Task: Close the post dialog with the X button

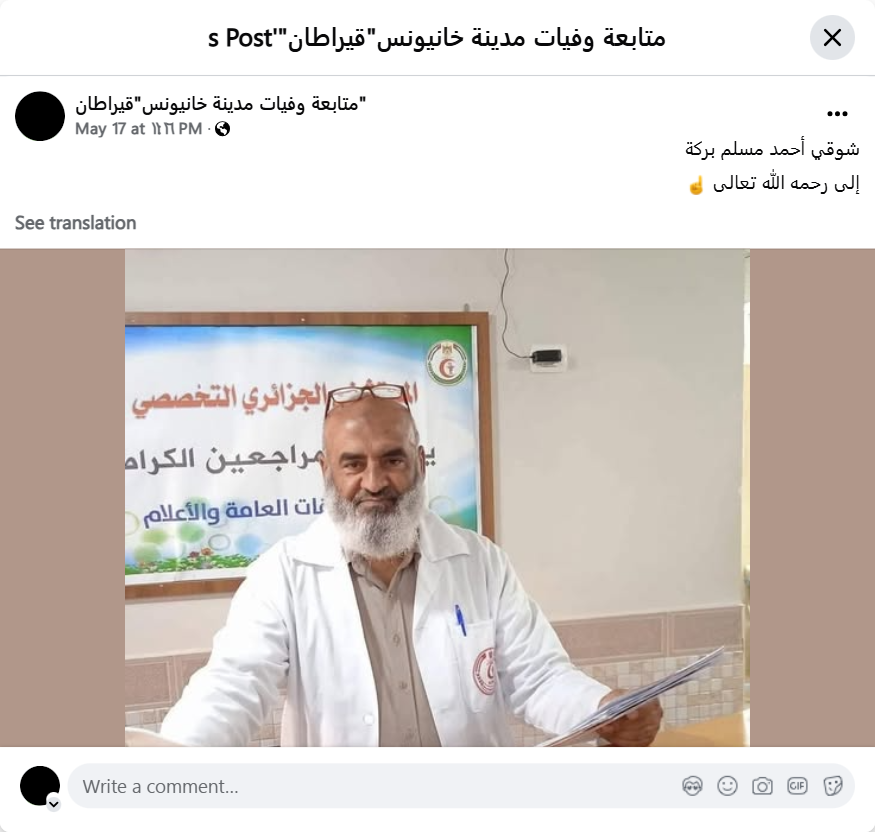Action: point(832,38)
